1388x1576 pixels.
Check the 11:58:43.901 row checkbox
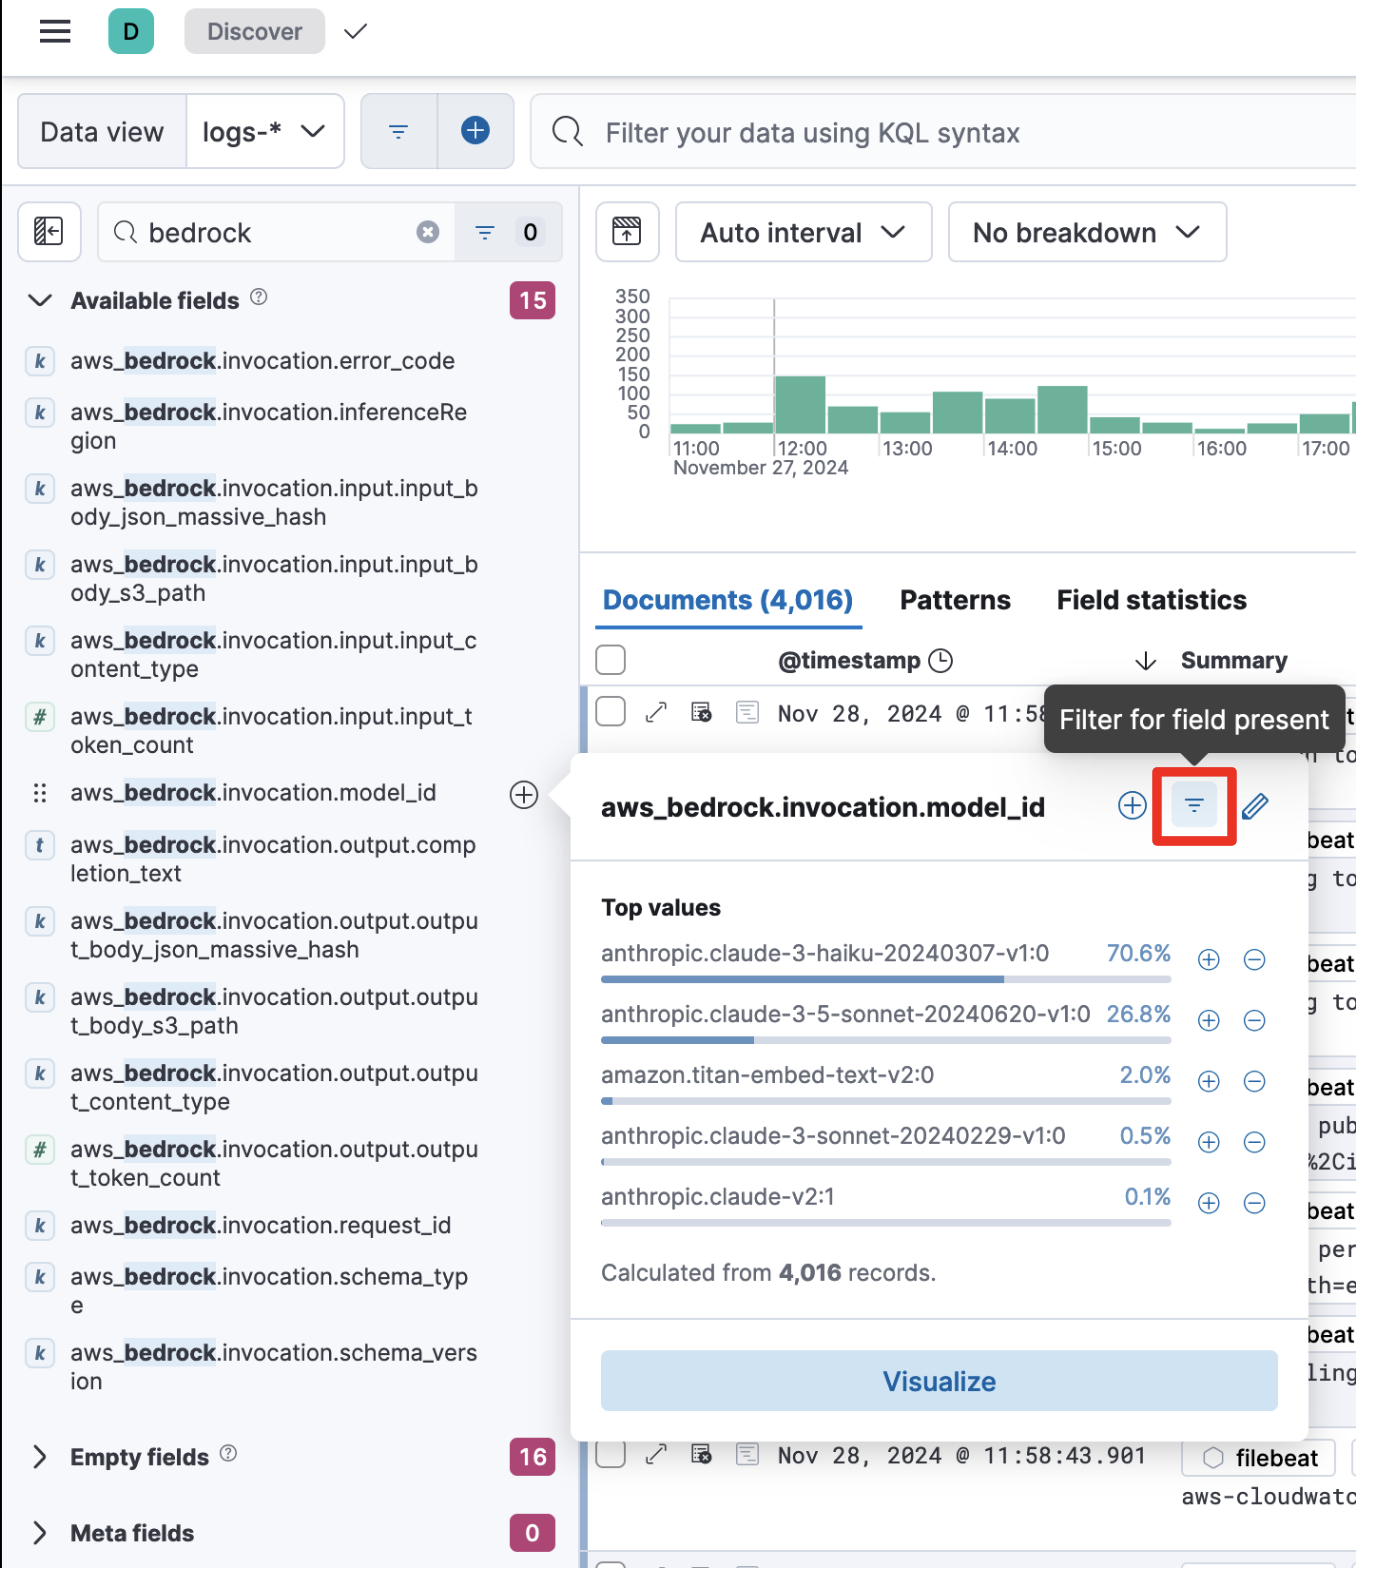[x=611, y=1454]
